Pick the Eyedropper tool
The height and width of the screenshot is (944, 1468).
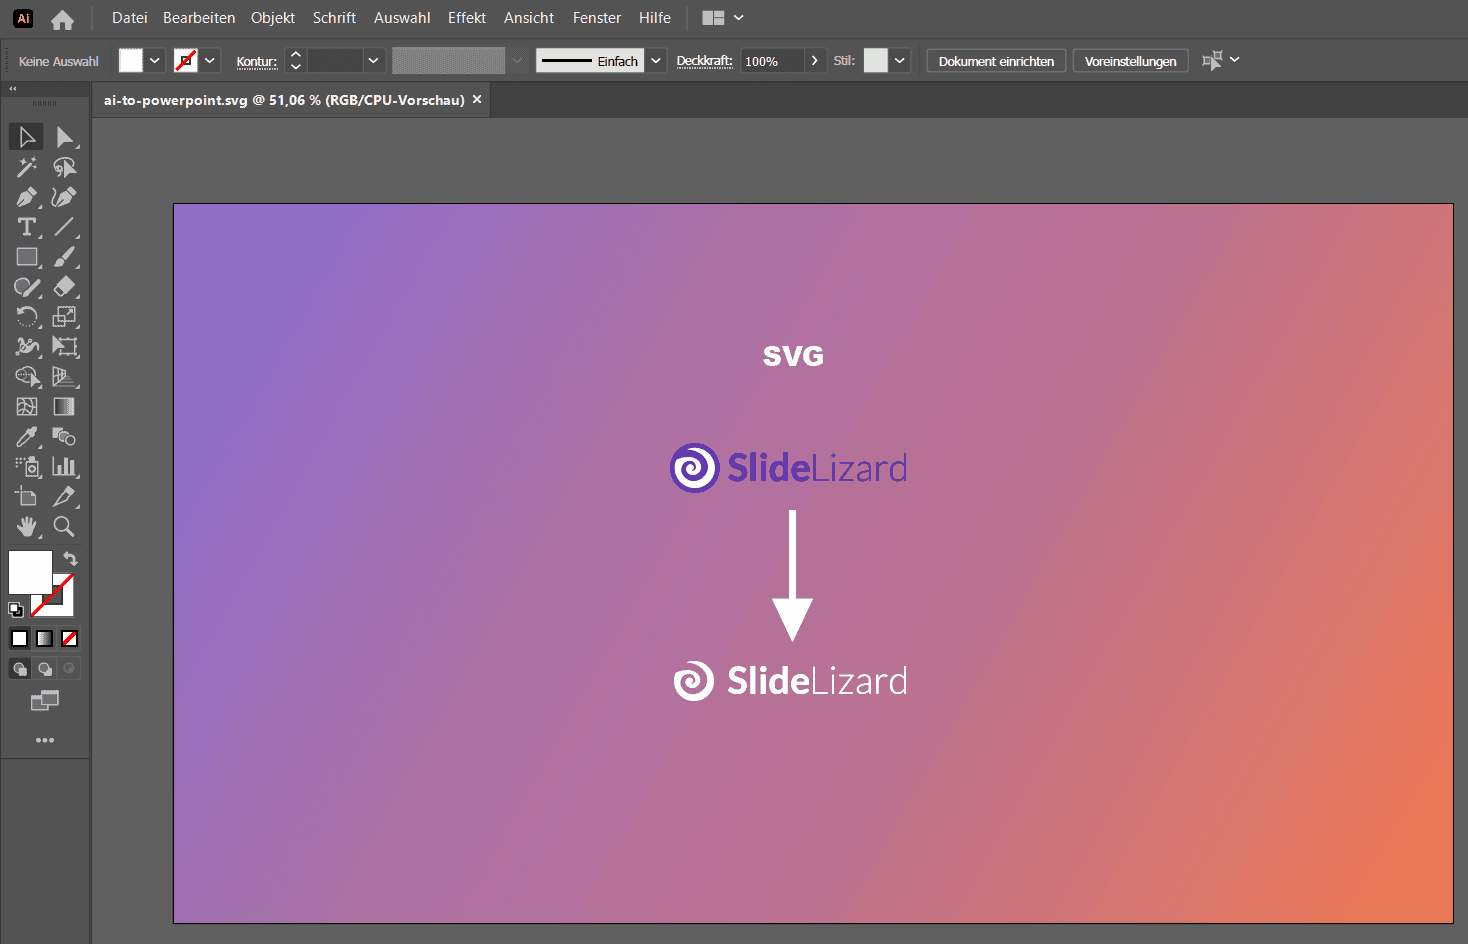click(x=26, y=437)
